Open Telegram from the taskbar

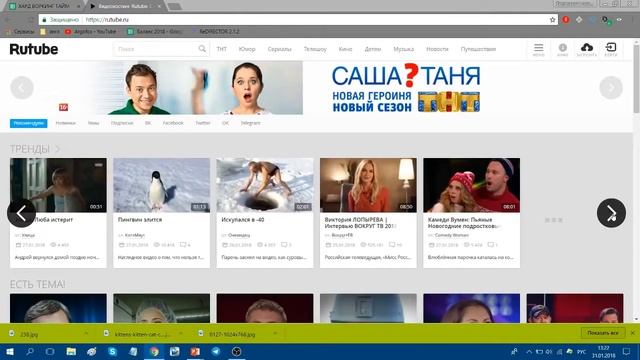coord(216,352)
